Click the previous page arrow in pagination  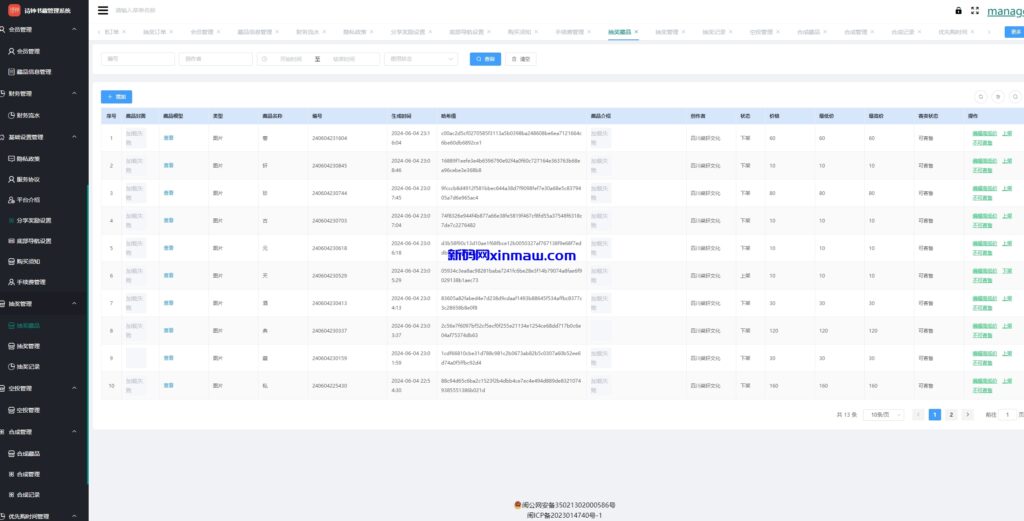pos(918,414)
